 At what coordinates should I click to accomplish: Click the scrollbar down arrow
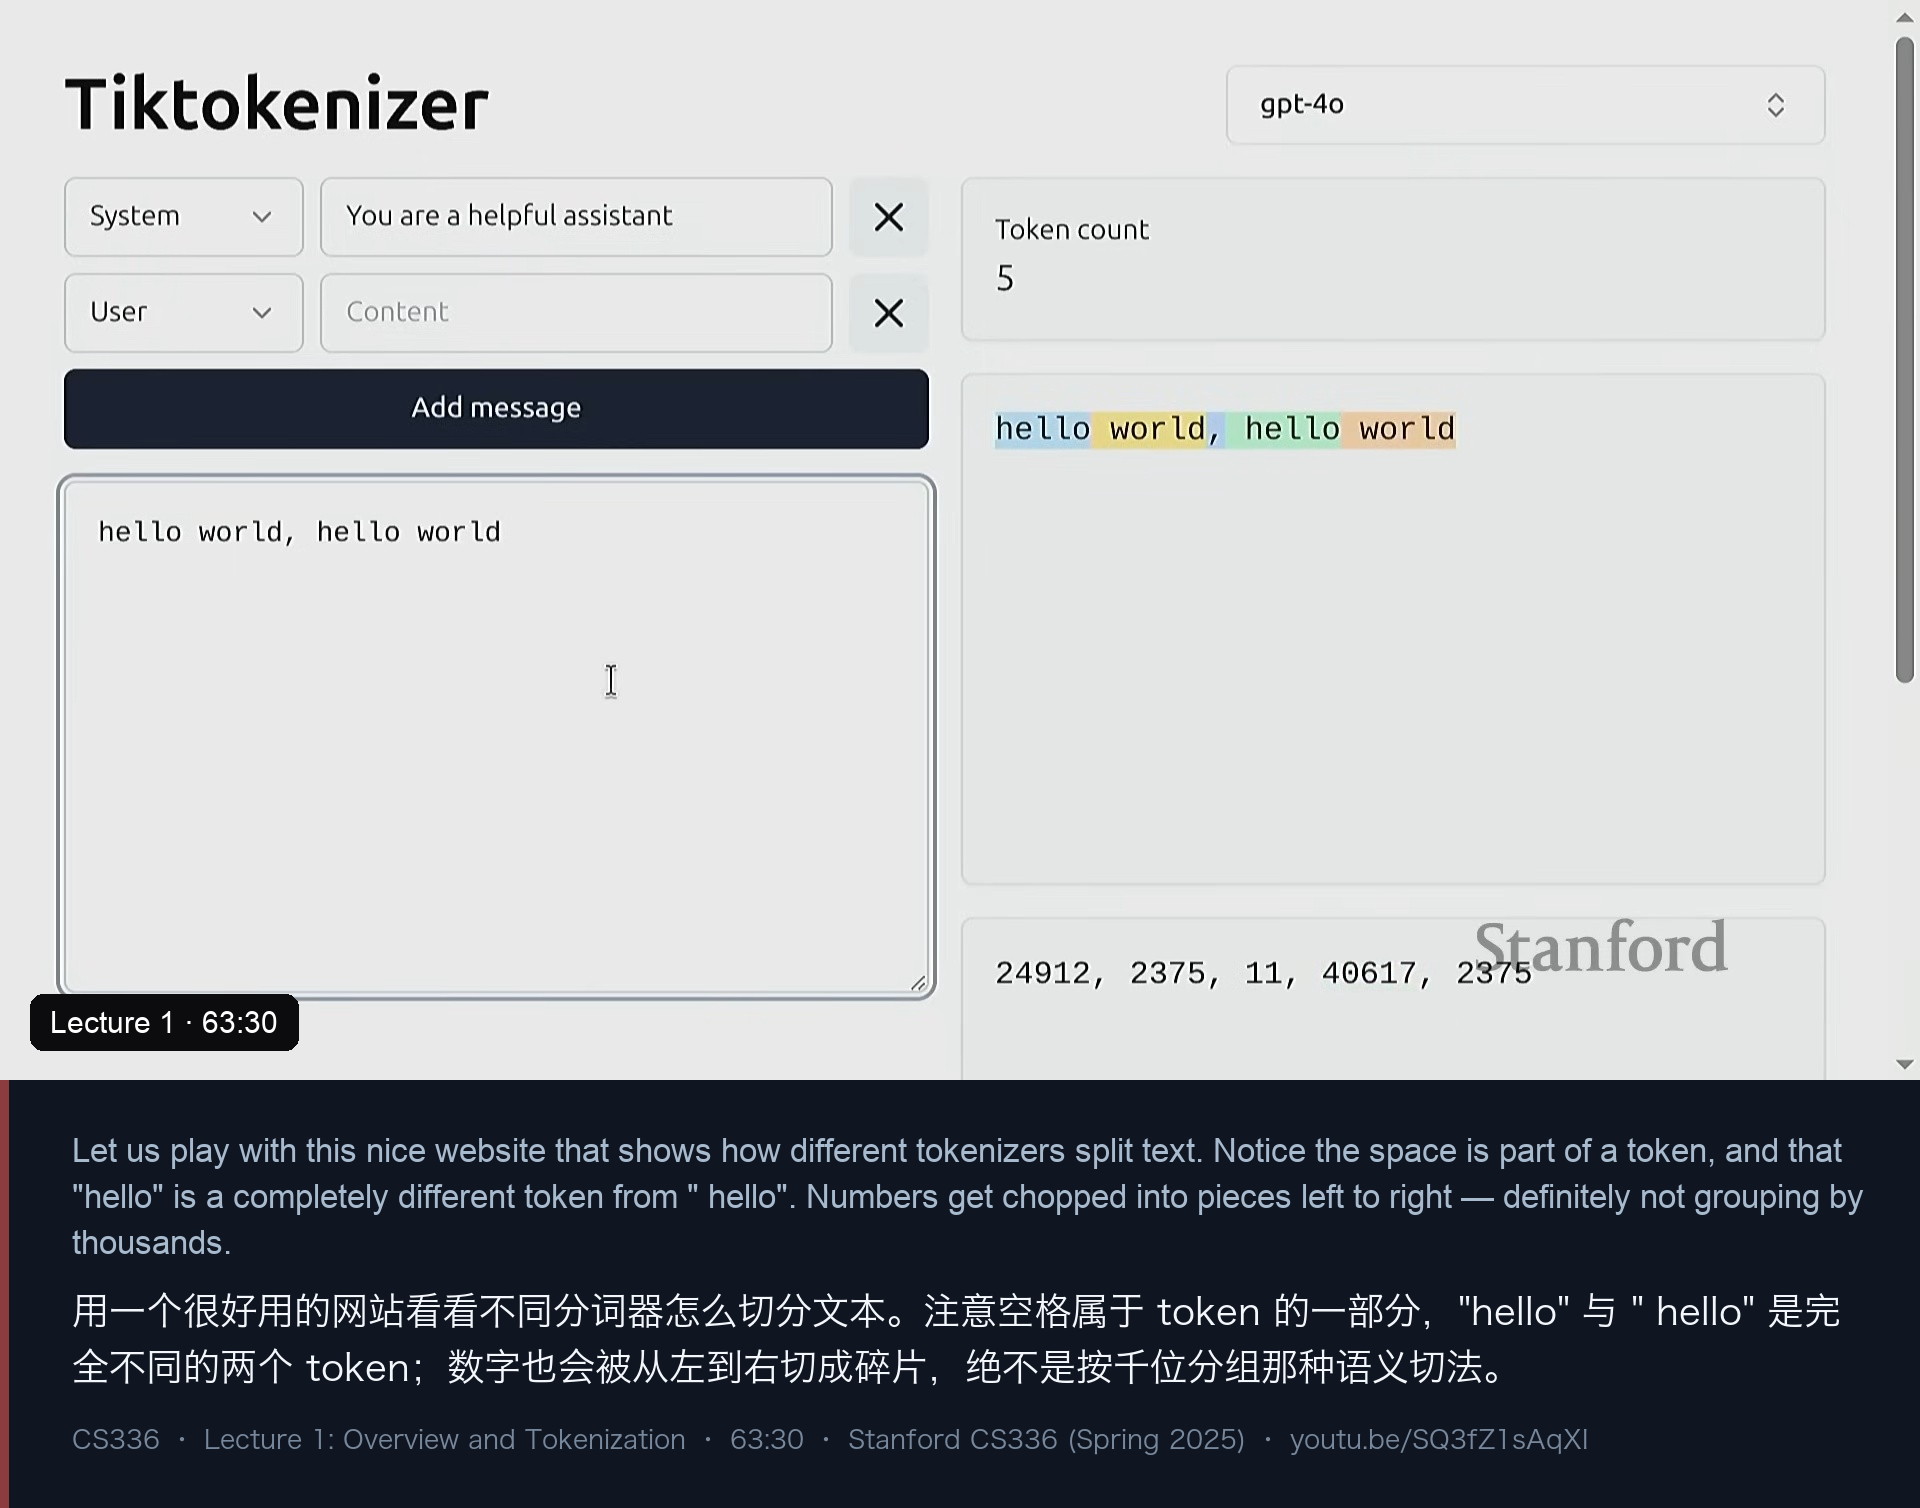[1904, 1064]
